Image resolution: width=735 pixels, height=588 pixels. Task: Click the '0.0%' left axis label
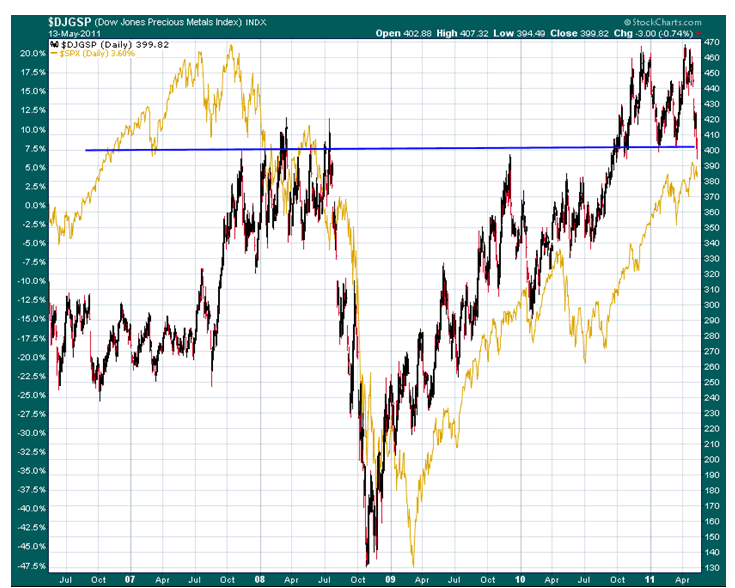click(x=35, y=205)
